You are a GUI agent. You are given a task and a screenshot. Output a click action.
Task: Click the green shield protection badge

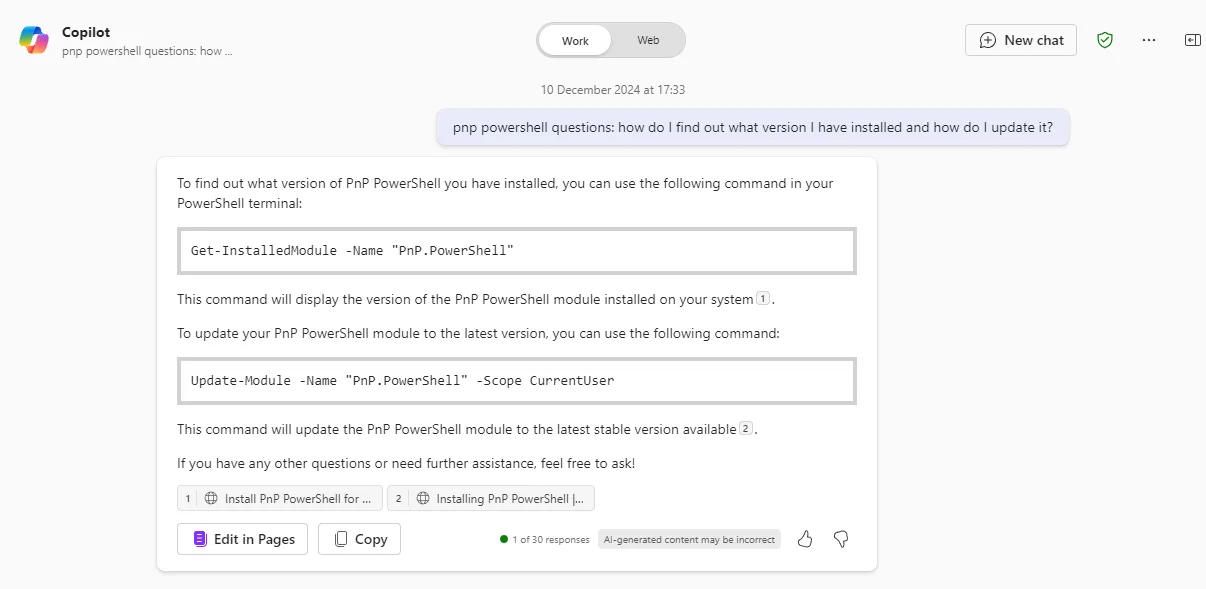[1104, 40]
